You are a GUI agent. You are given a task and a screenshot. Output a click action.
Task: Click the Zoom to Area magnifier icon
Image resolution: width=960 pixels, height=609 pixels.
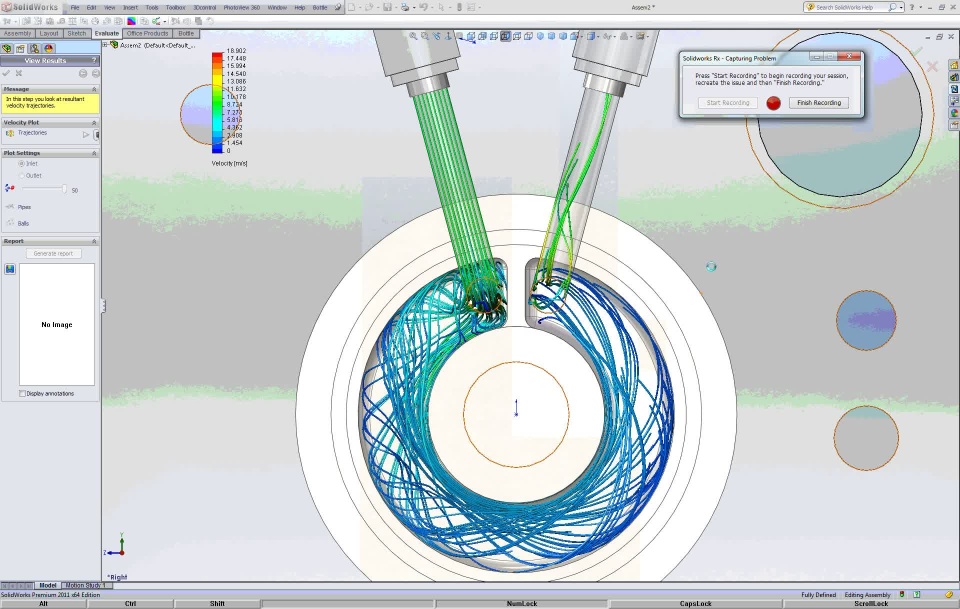click(424, 36)
